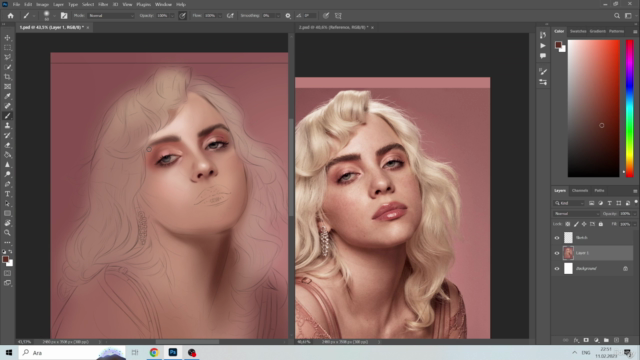The image size is (640, 360).
Task: Hide the Background layer
Action: (557, 269)
